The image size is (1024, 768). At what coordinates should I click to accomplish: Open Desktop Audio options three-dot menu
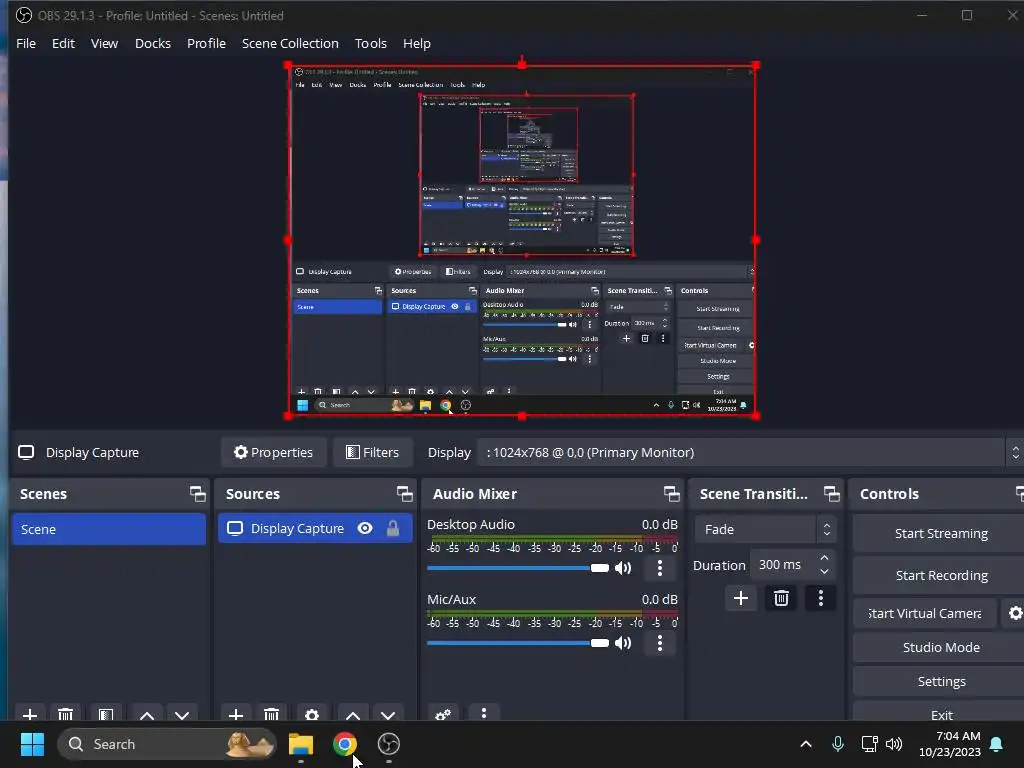pos(660,568)
